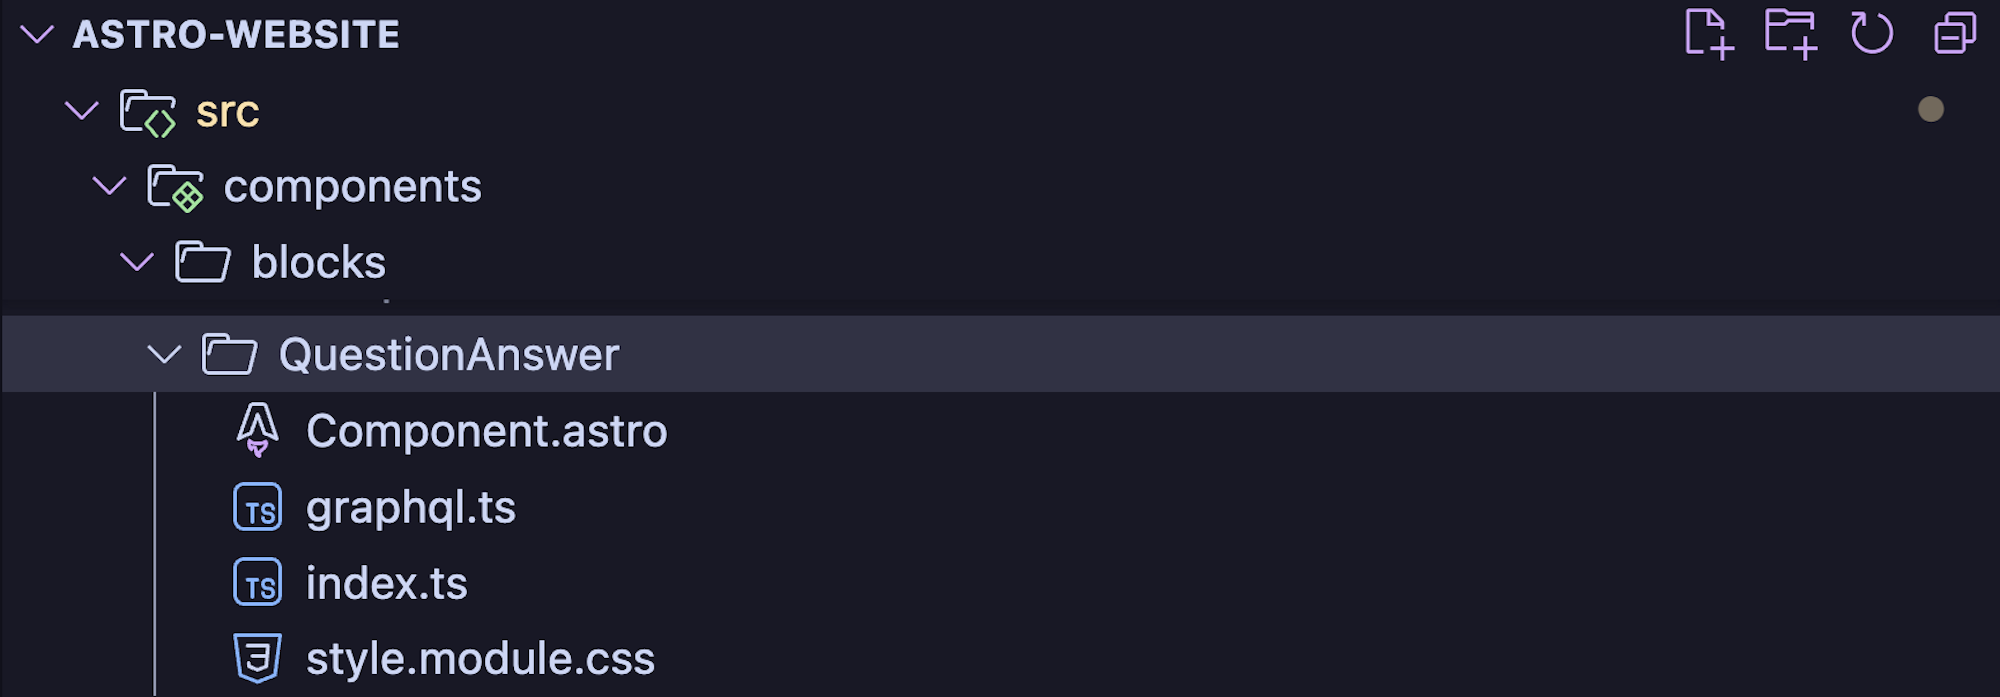Click the TS icon beside graphql.ts

pos(257,507)
